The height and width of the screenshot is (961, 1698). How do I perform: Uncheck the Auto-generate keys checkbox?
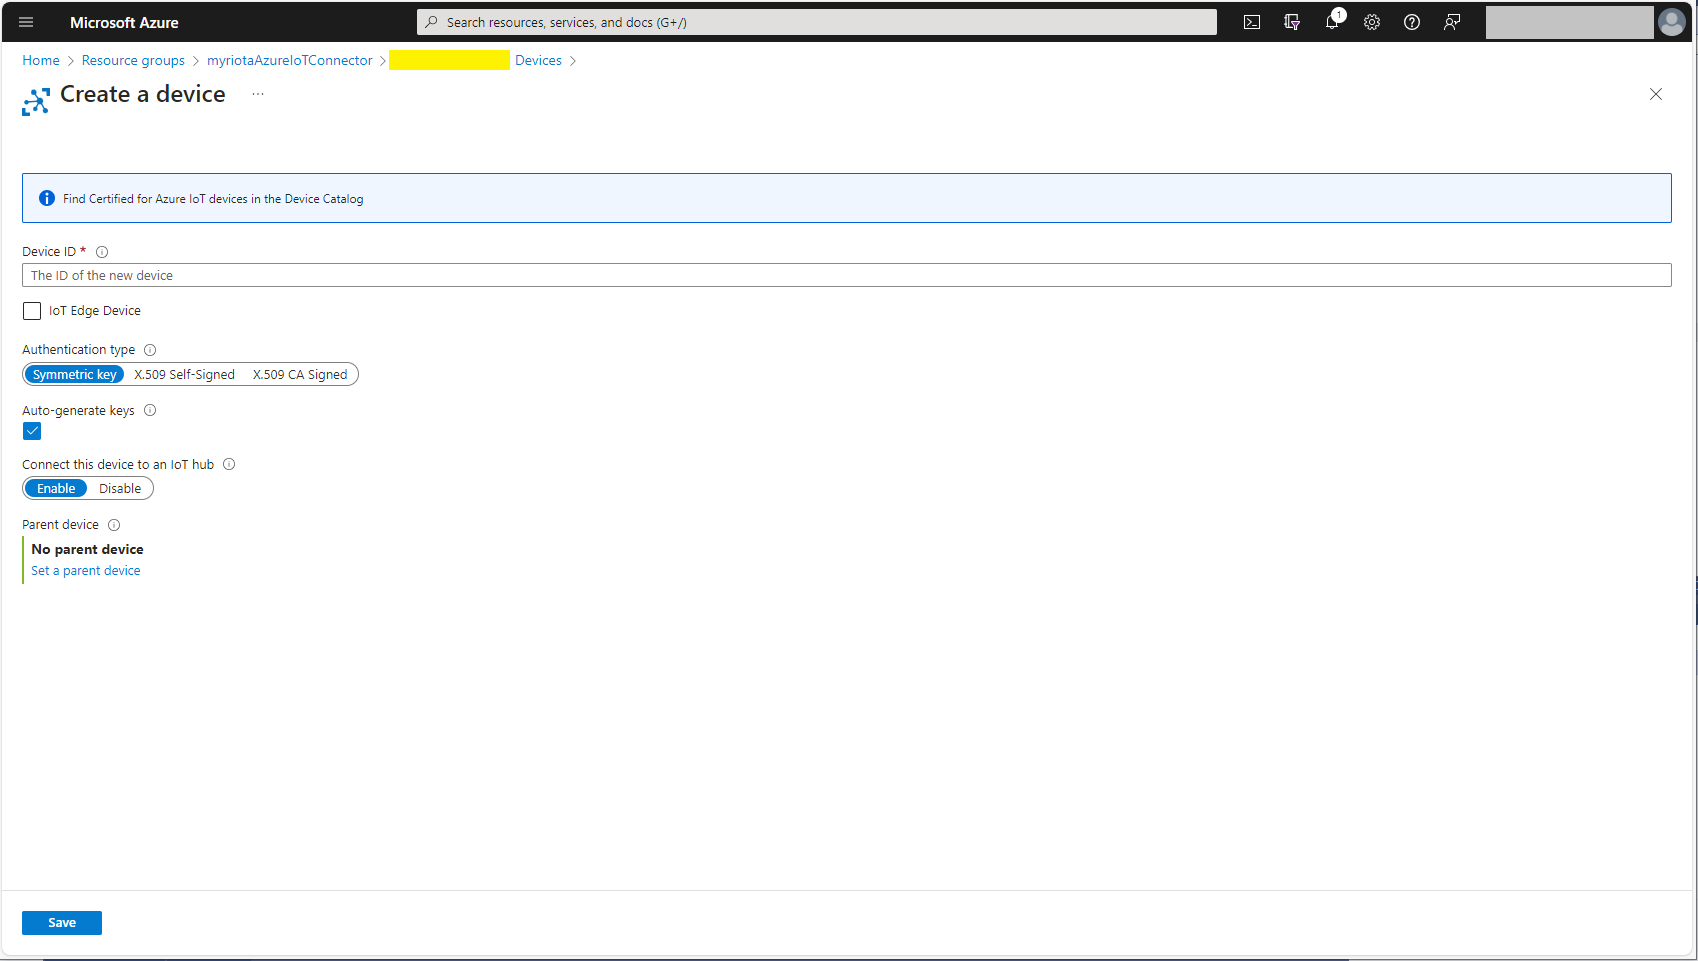pyautogui.click(x=32, y=431)
